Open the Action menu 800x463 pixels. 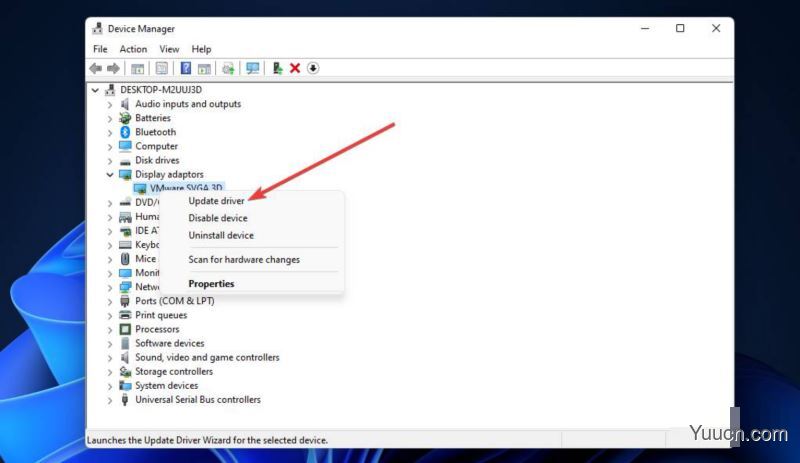pos(133,49)
